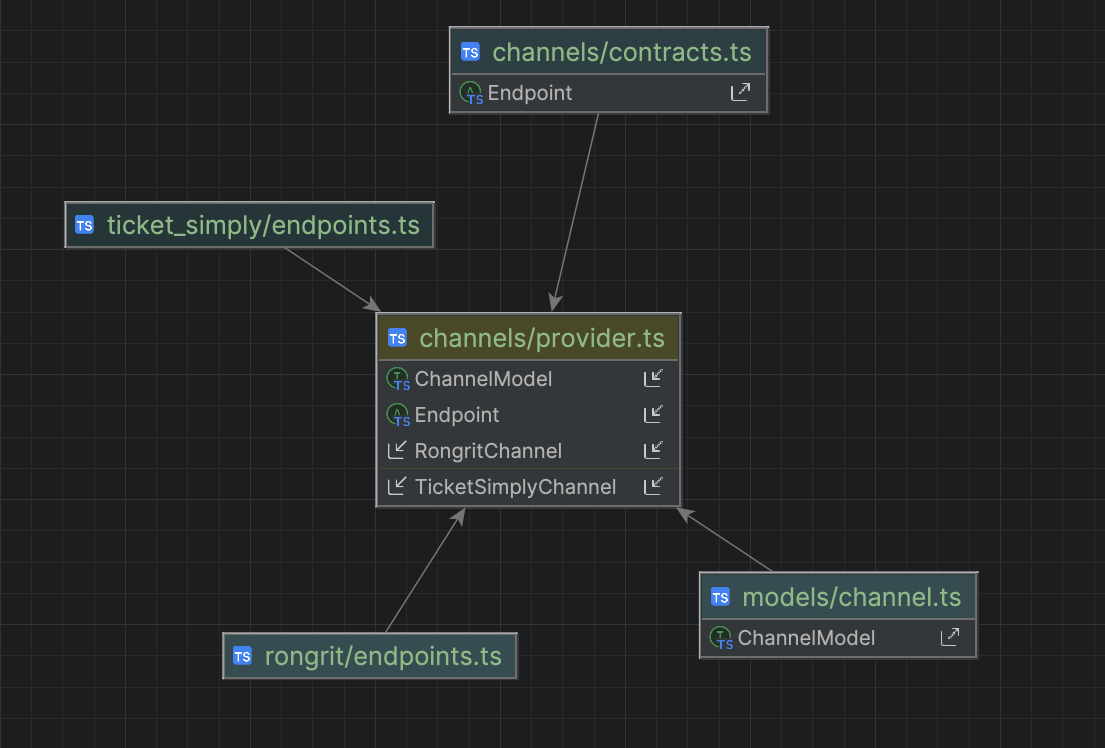The height and width of the screenshot is (748, 1105).
Task: Select the TicketSimplyChannel row in provider.ts
Action: (529, 487)
